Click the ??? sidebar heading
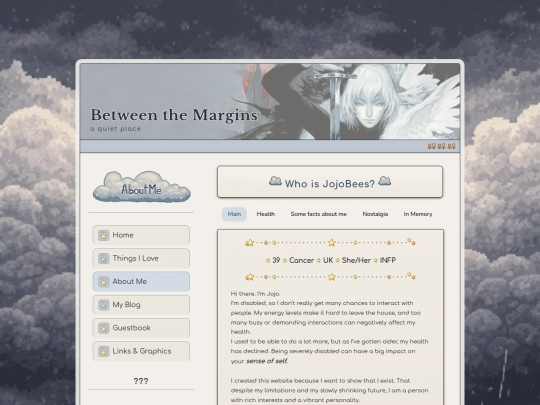 (141, 381)
